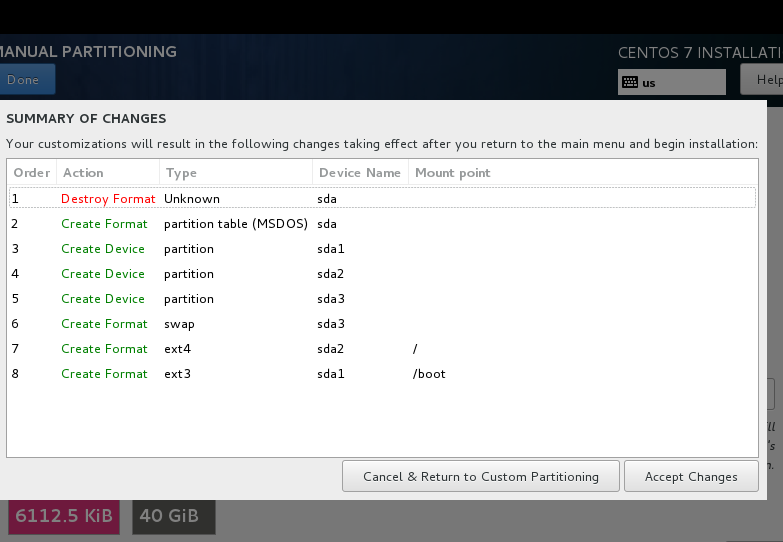Screen dimensions: 783x542
Task: Open the us keyboard layout indicator
Action: (x=672, y=82)
